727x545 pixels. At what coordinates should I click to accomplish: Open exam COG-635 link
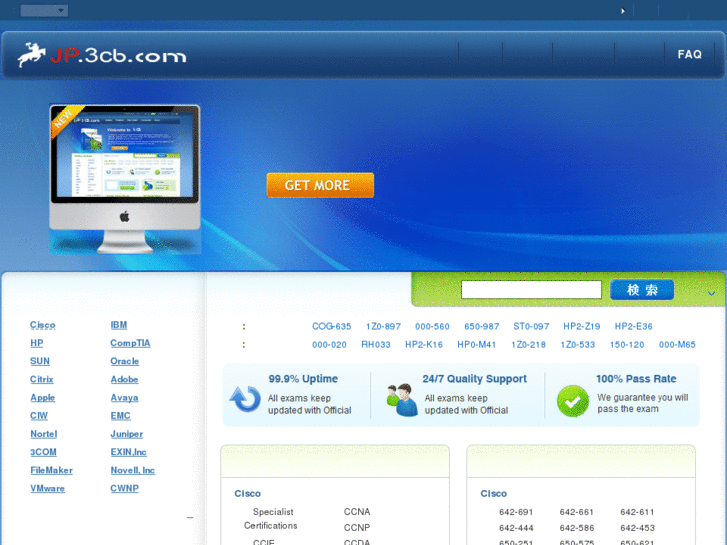pos(332,327)
